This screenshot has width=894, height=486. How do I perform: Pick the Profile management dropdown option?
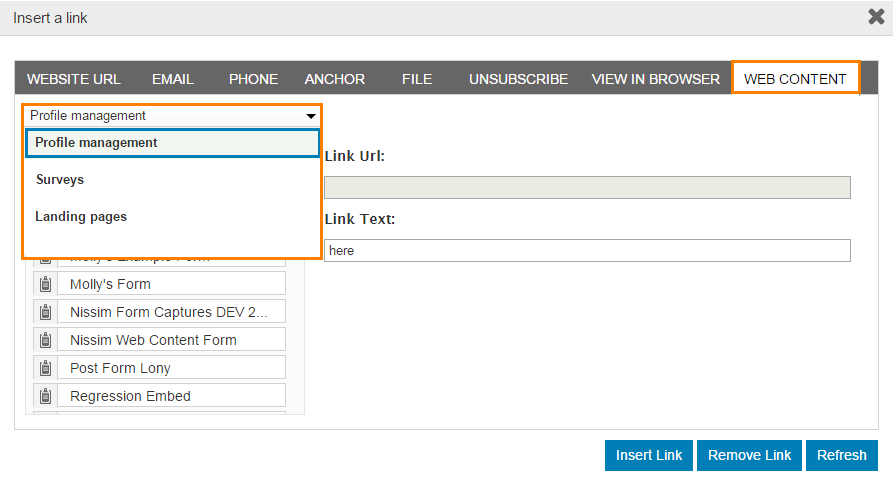[96, 143]
